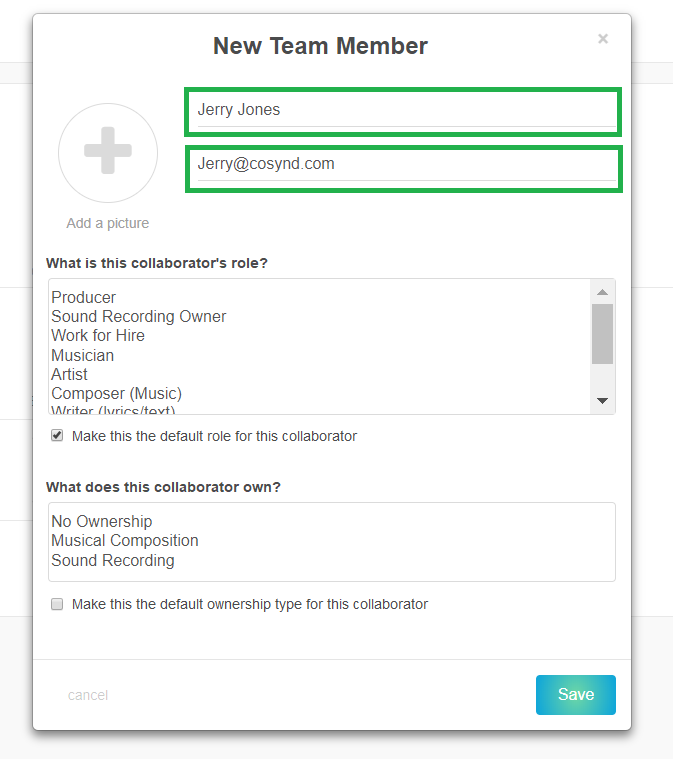Select No Ownership option
The height and width of the screenshot is (759, 686).
pos(102,521)
